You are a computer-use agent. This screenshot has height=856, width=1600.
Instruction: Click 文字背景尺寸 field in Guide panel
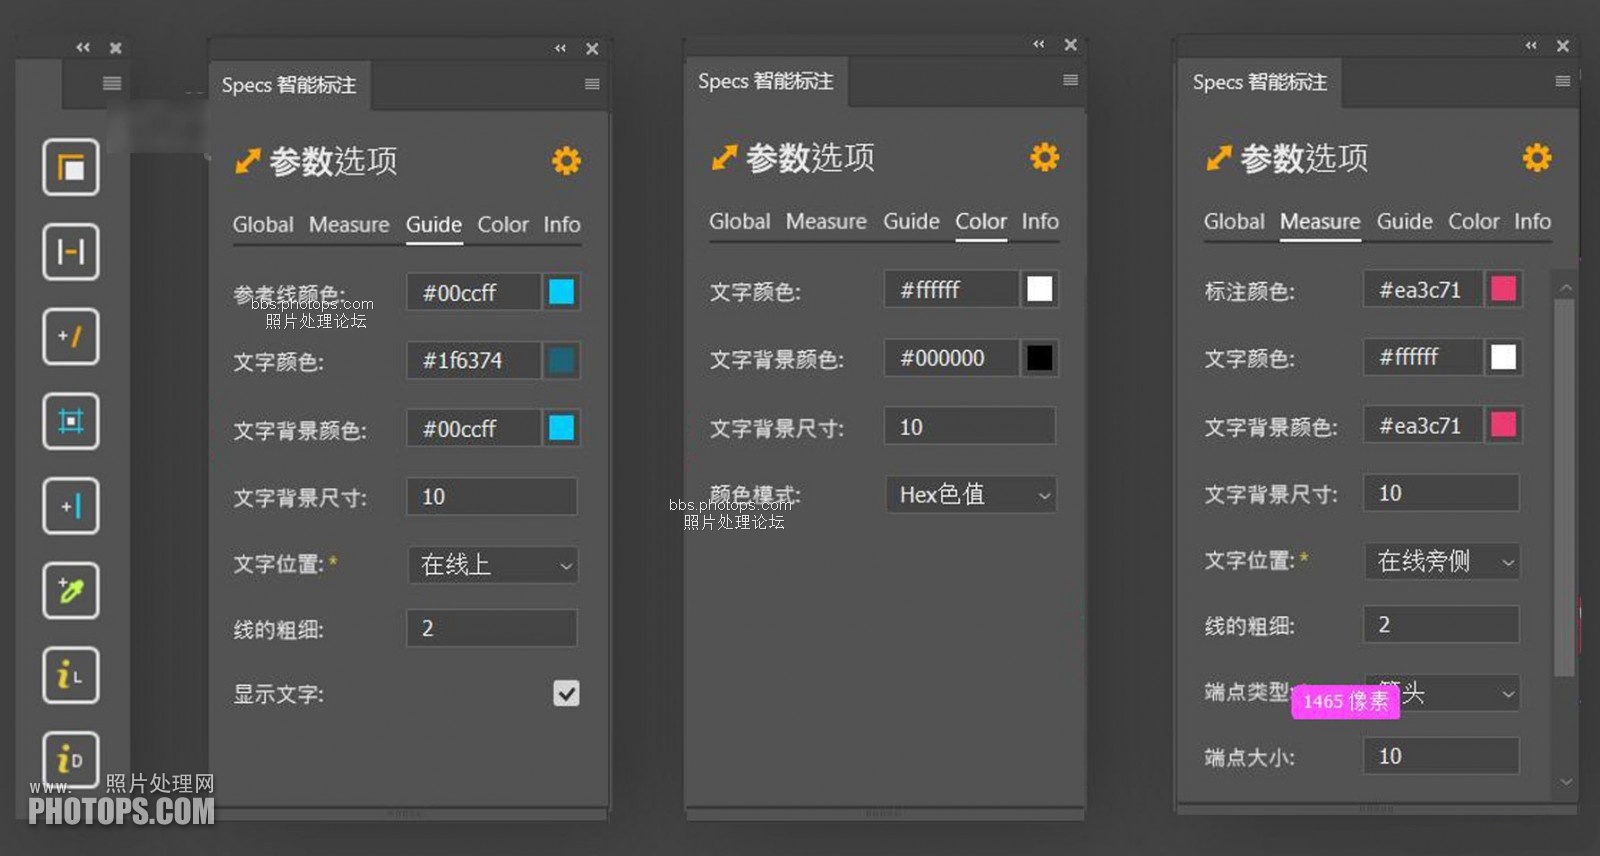492,496
